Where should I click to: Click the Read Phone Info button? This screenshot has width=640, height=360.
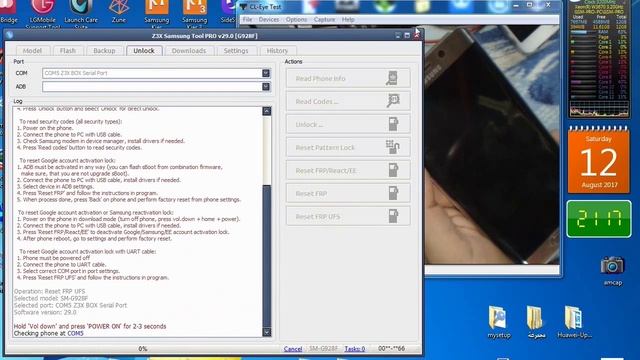(x=348, y=78)
